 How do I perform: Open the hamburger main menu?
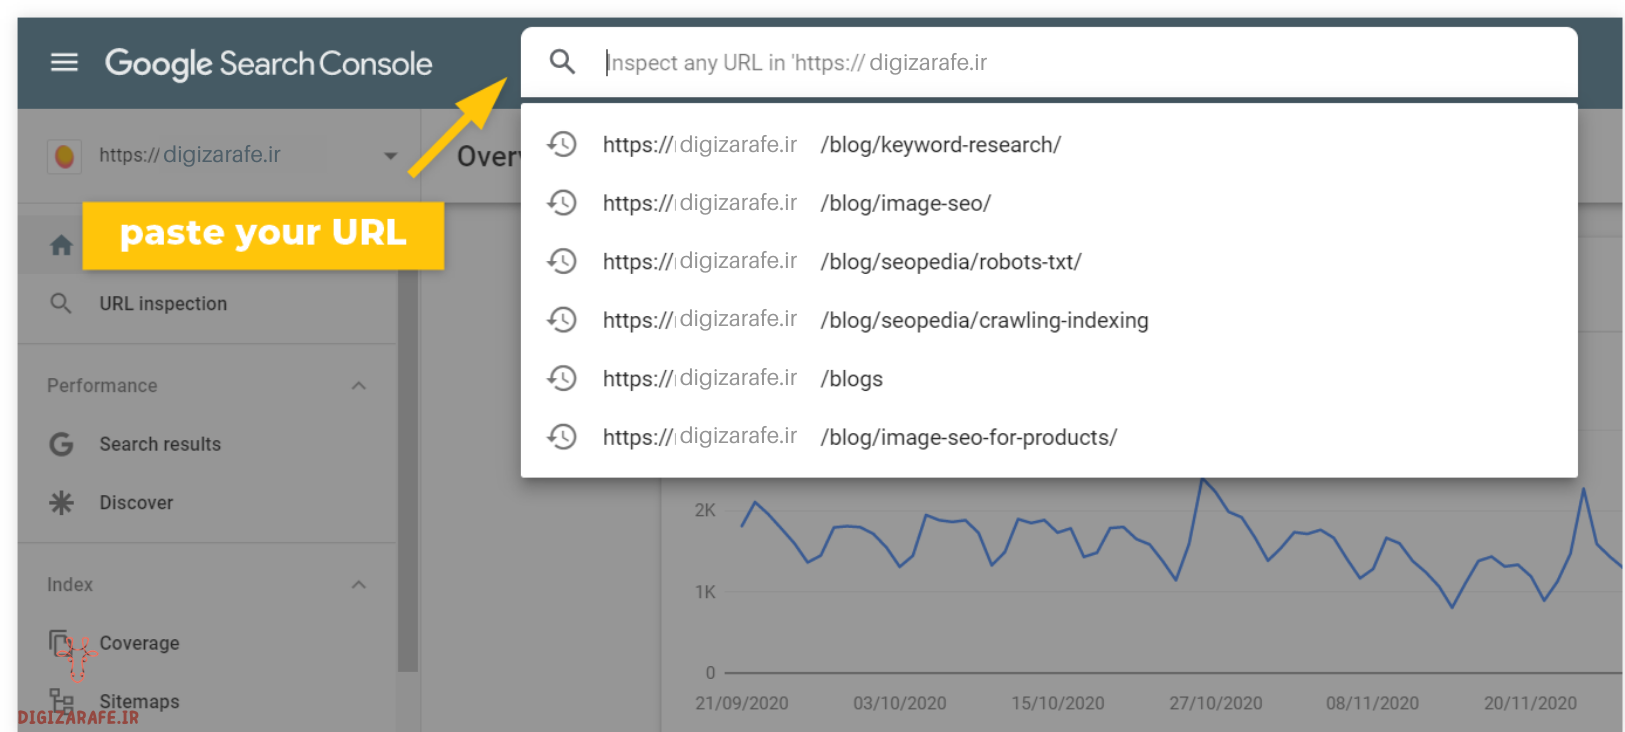pyautogui.click(x=64, y=63)
